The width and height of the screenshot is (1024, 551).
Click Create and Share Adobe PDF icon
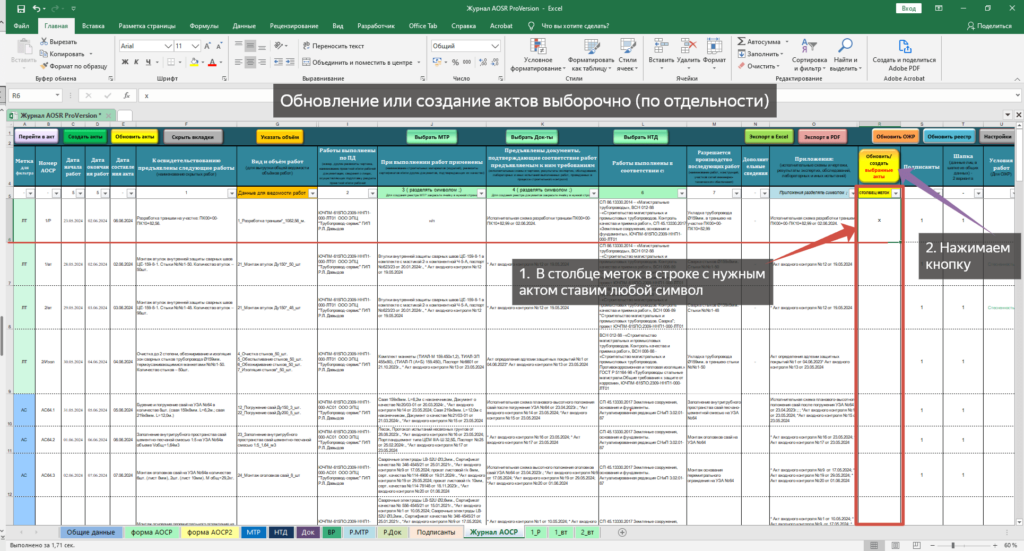[904, 46]
